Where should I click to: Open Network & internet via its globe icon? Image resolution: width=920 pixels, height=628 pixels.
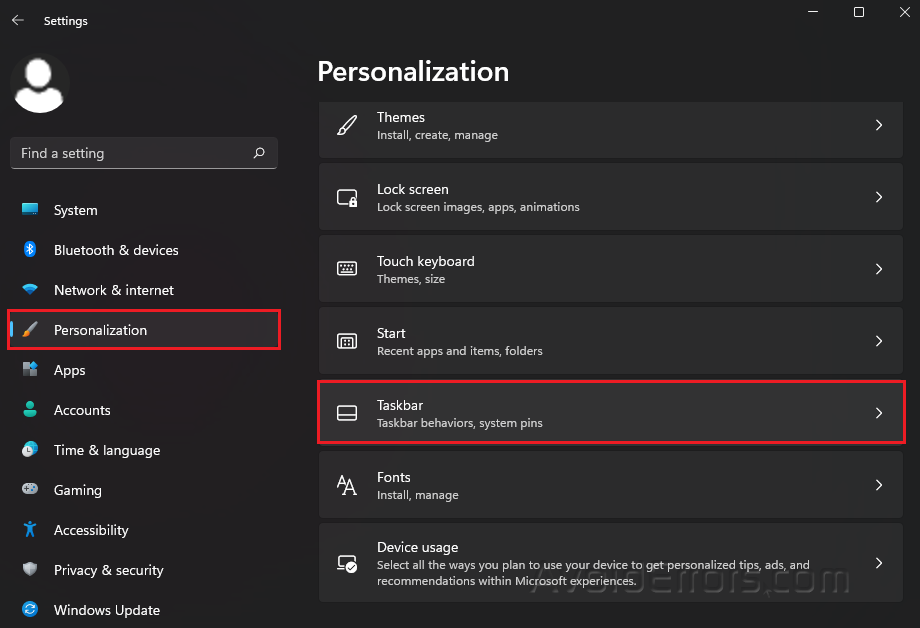pyautogui.click(x=28, y=290)
